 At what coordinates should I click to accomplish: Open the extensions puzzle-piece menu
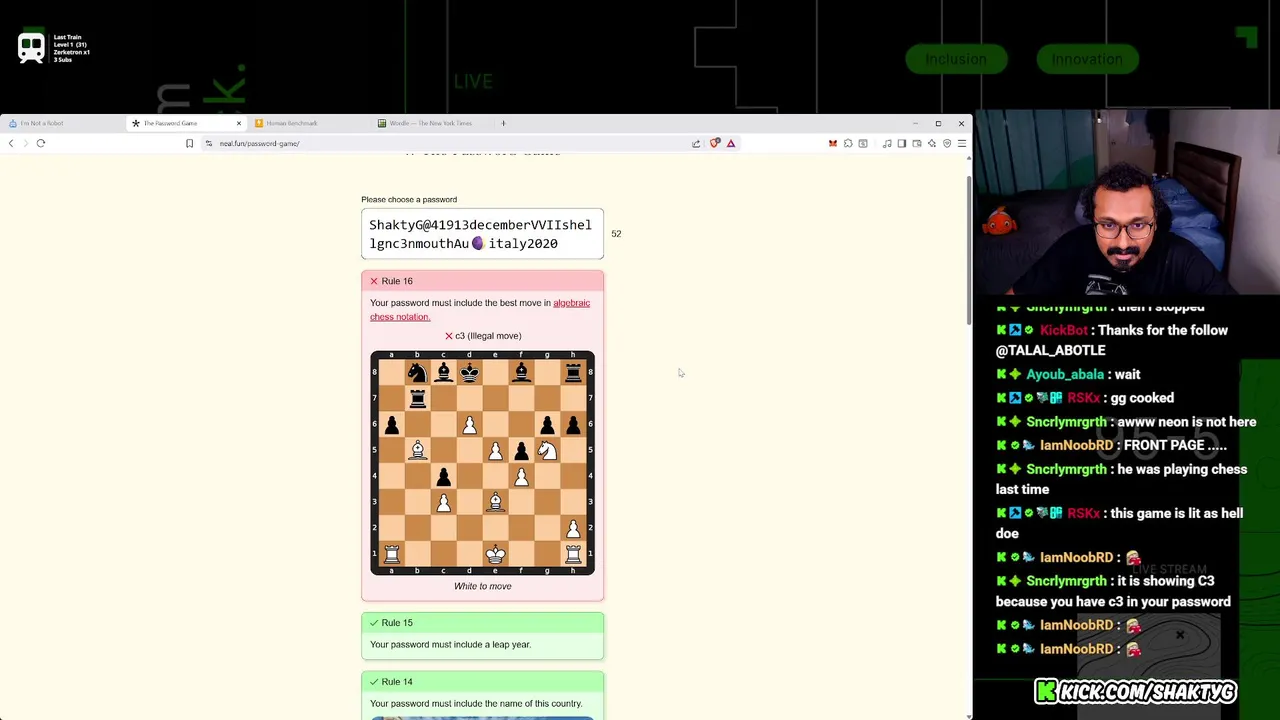click(x=848, y=143)
